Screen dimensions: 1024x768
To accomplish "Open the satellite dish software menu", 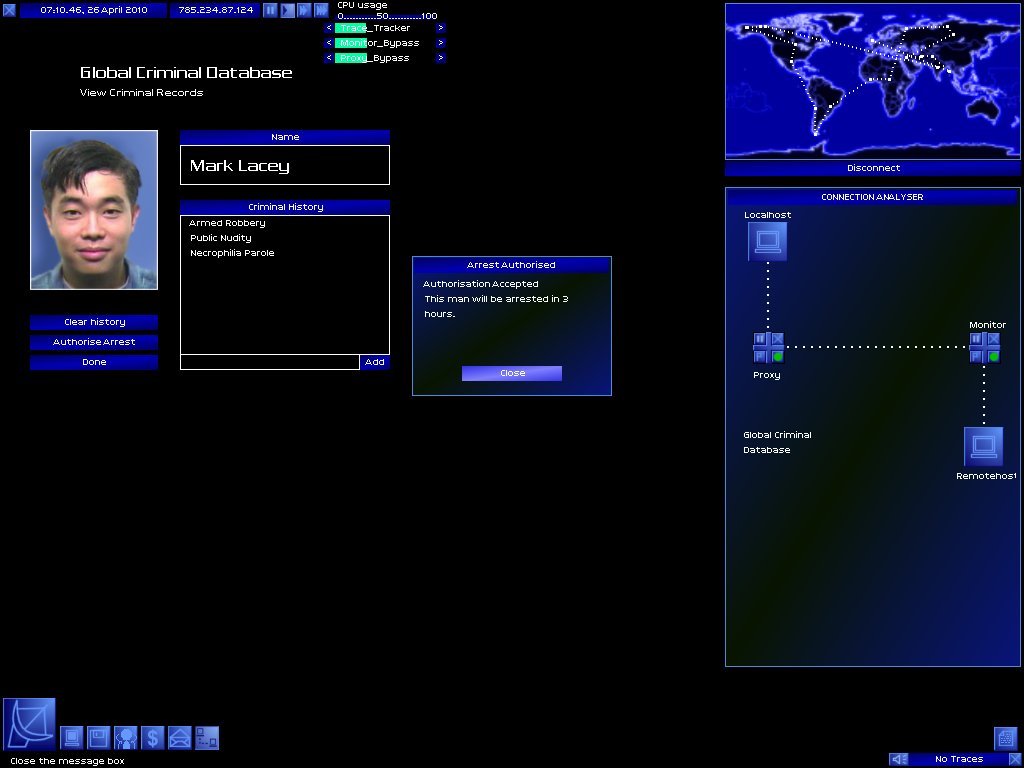I will pos(29,724).
